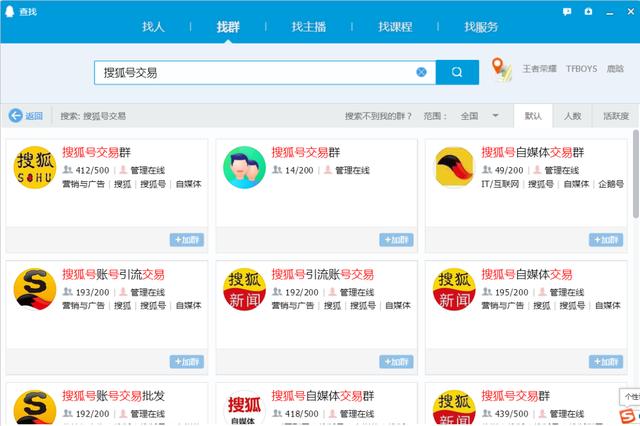The width and height of the screenshot is (640, 426).
Task: Click the map location pin icon
Action: point(500,70)
